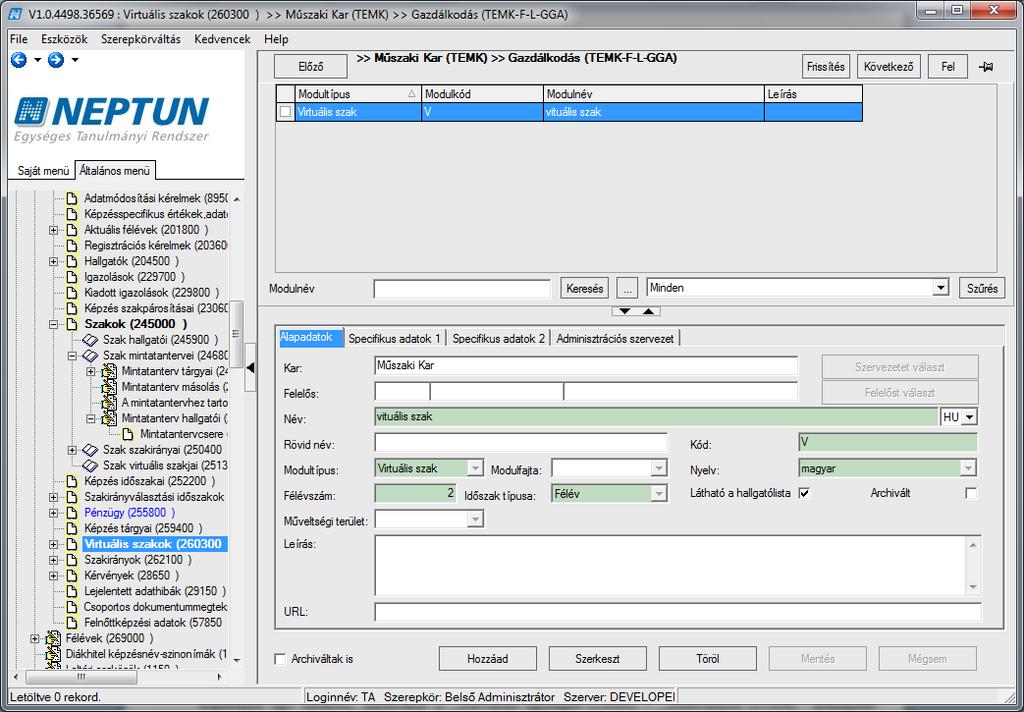The width and height of the screenshot is (1024, 712).
Task: Expand the Hallgatók tree node
Action: point(54,261)
